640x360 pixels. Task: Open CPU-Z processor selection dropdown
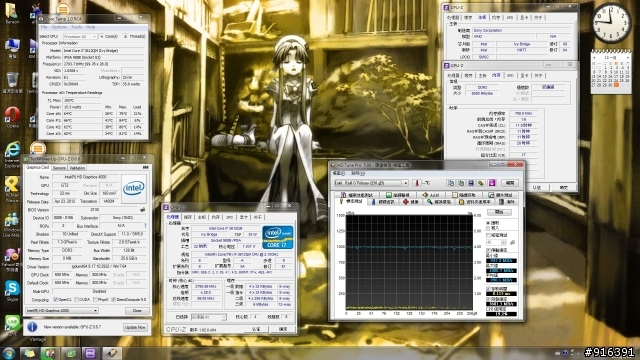[x=209, y=317]
